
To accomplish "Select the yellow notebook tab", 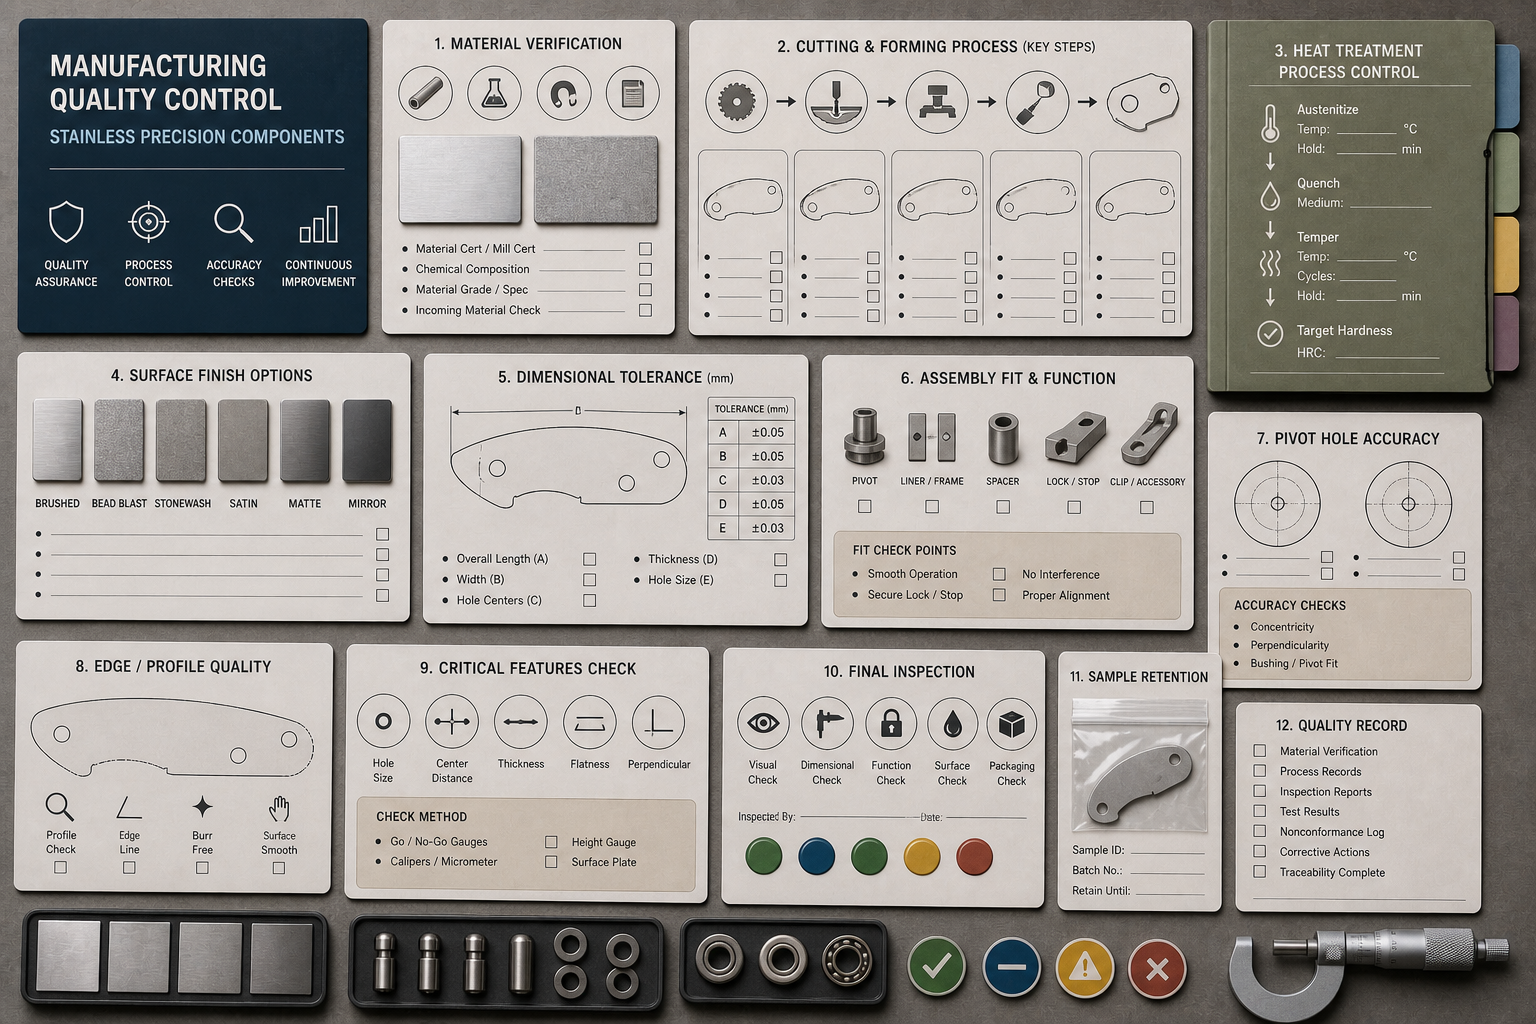I will [1505, 255].
